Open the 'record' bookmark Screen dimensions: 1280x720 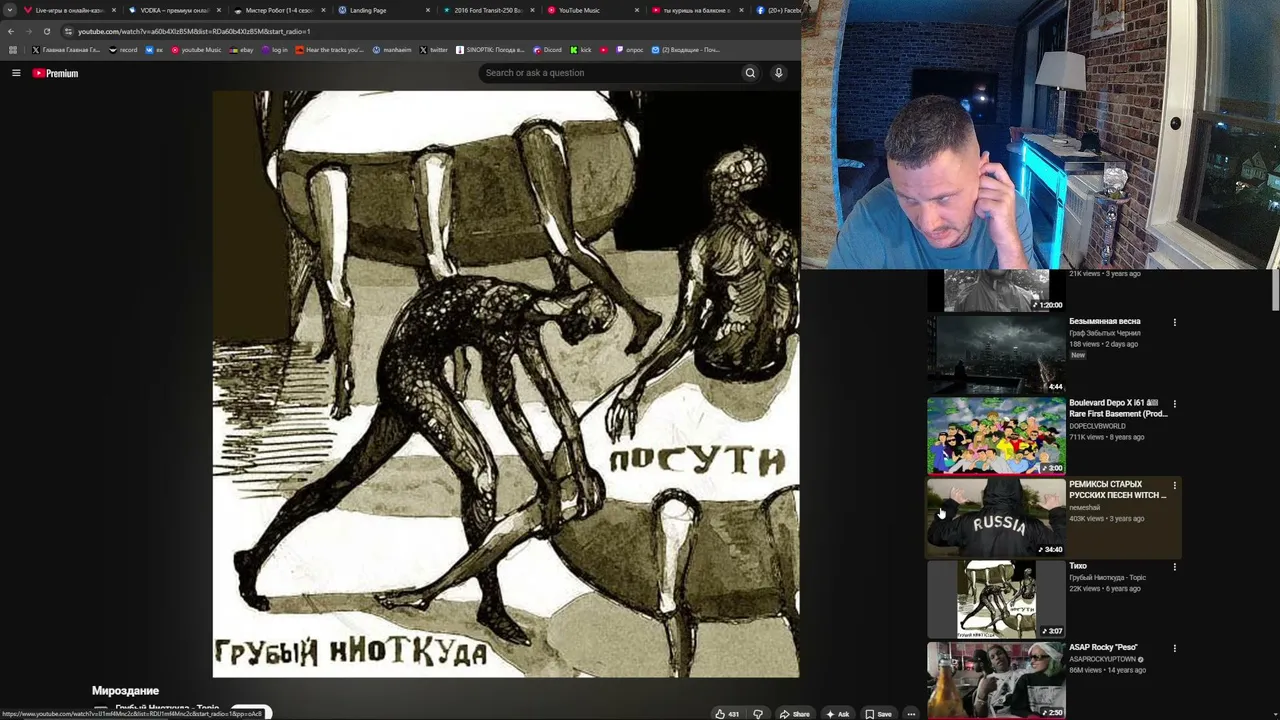click(123, 50)
